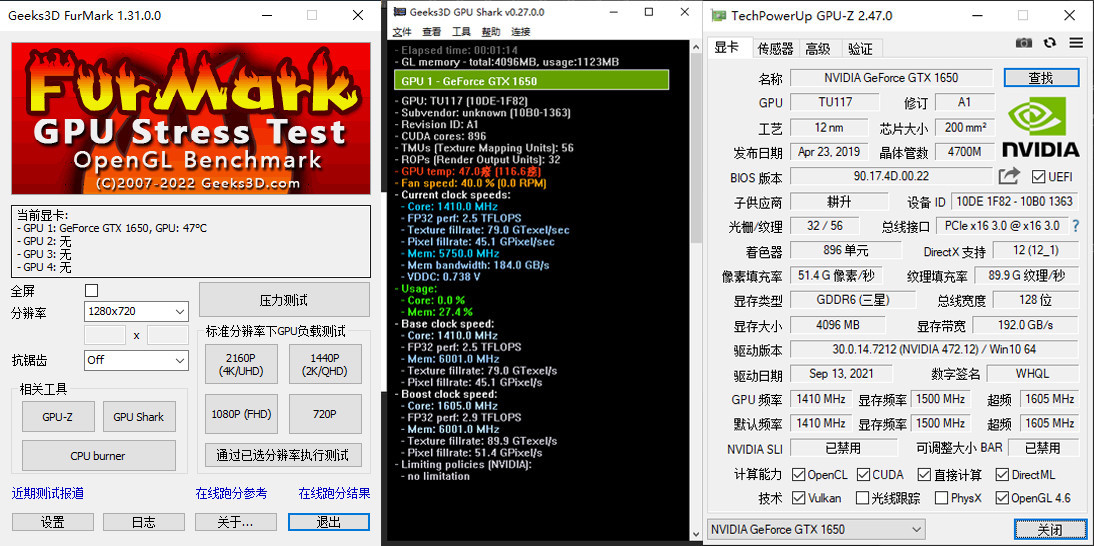
Task: Click the 1440P (2K/QHD) preset button
Action: click(325, 364)
